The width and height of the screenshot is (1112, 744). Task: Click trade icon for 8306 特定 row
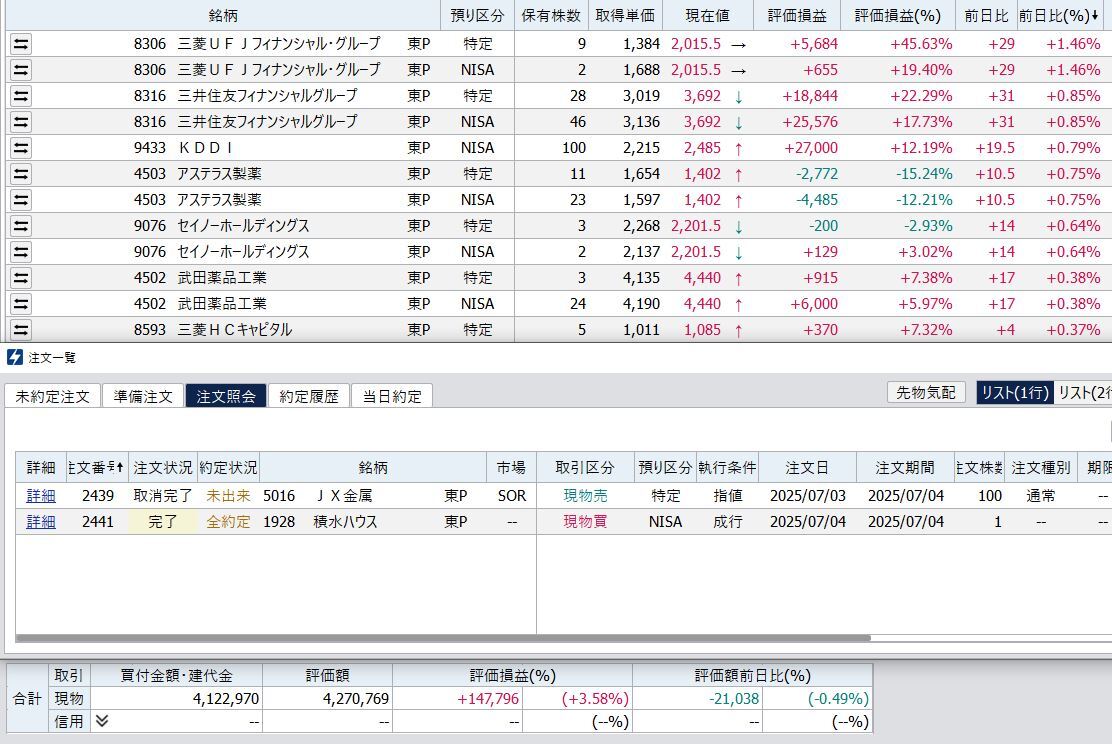click(21, 44)
